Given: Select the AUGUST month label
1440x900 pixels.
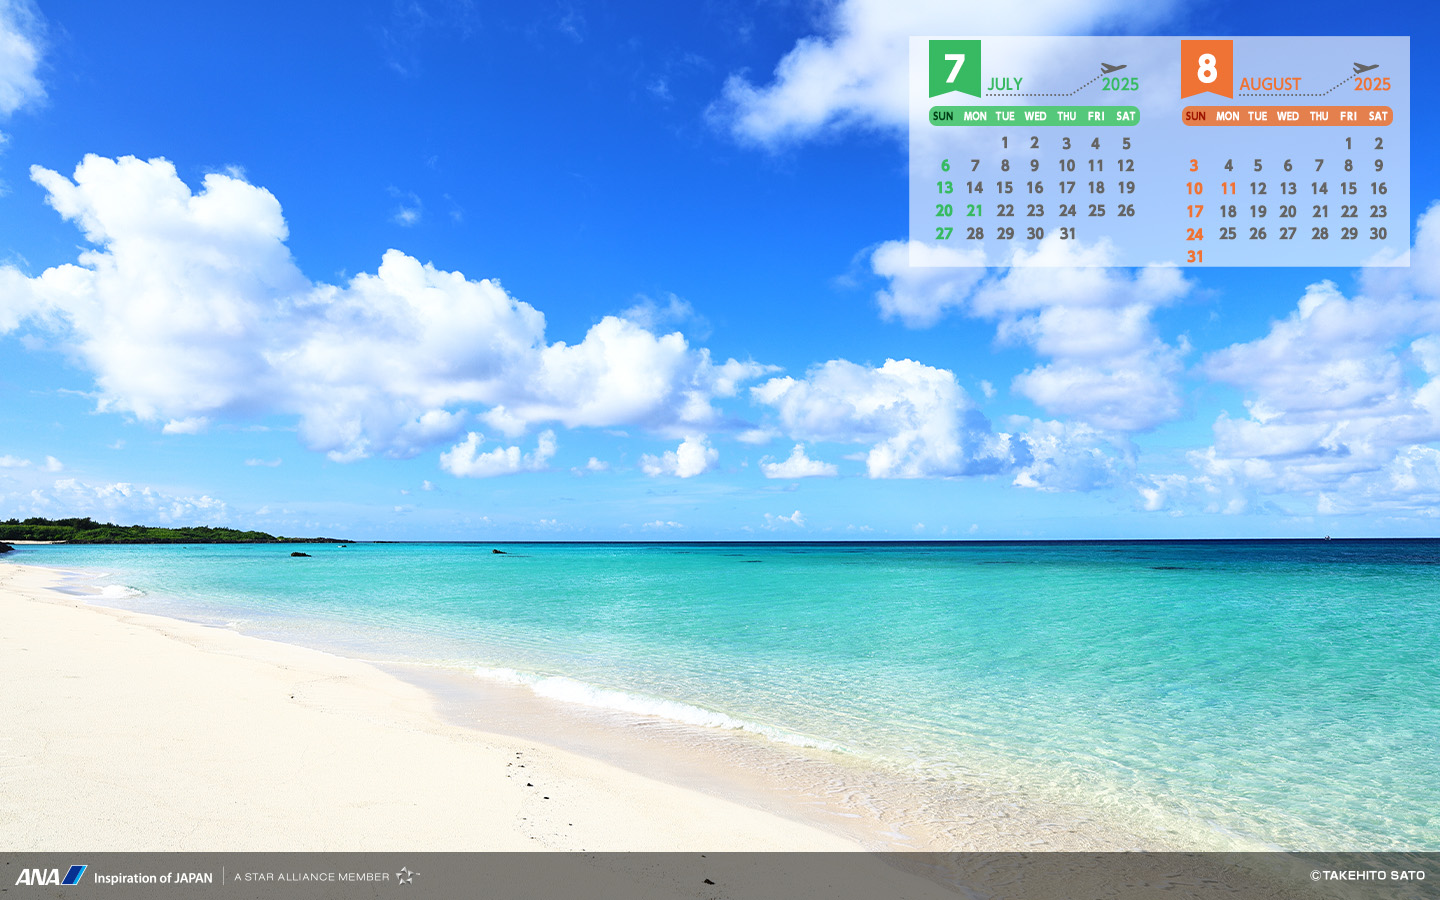Looking at the screenshot, I should point(1270,84).
